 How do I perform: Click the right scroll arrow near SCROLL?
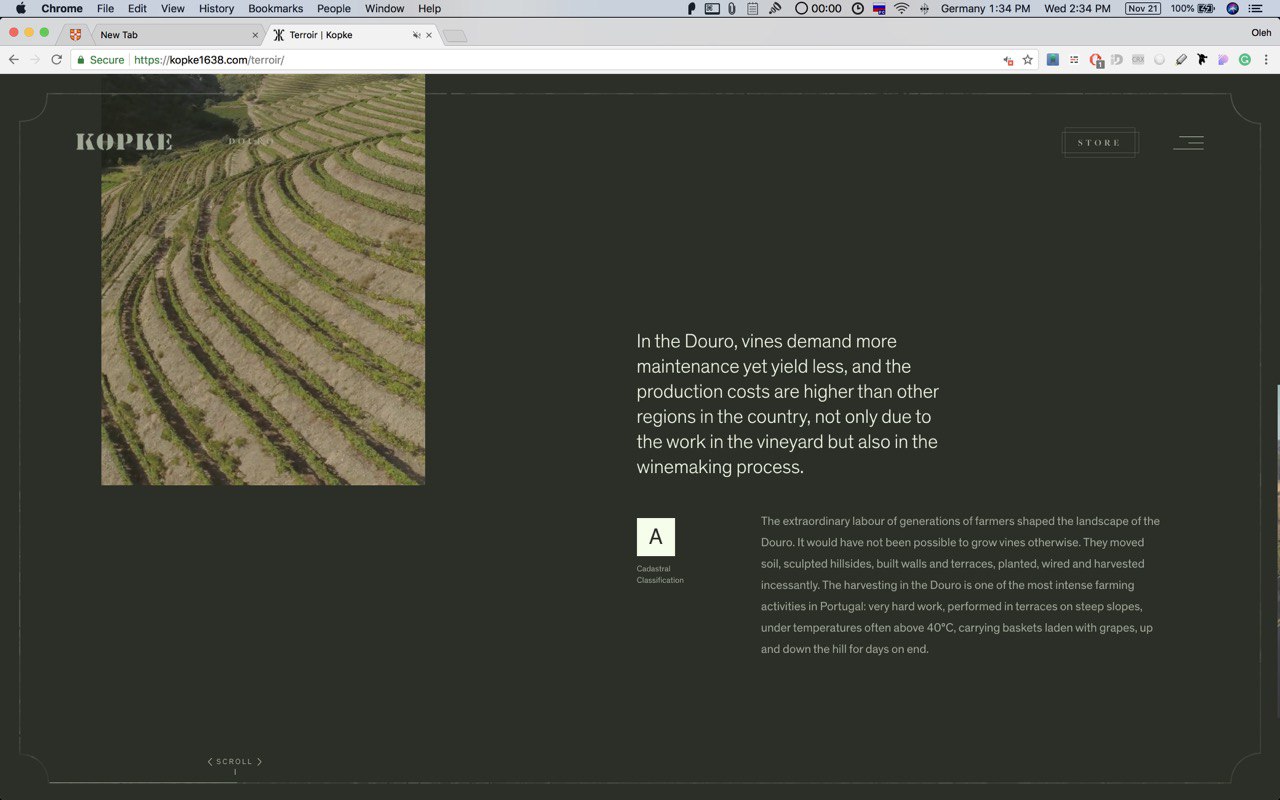[259, 762]
